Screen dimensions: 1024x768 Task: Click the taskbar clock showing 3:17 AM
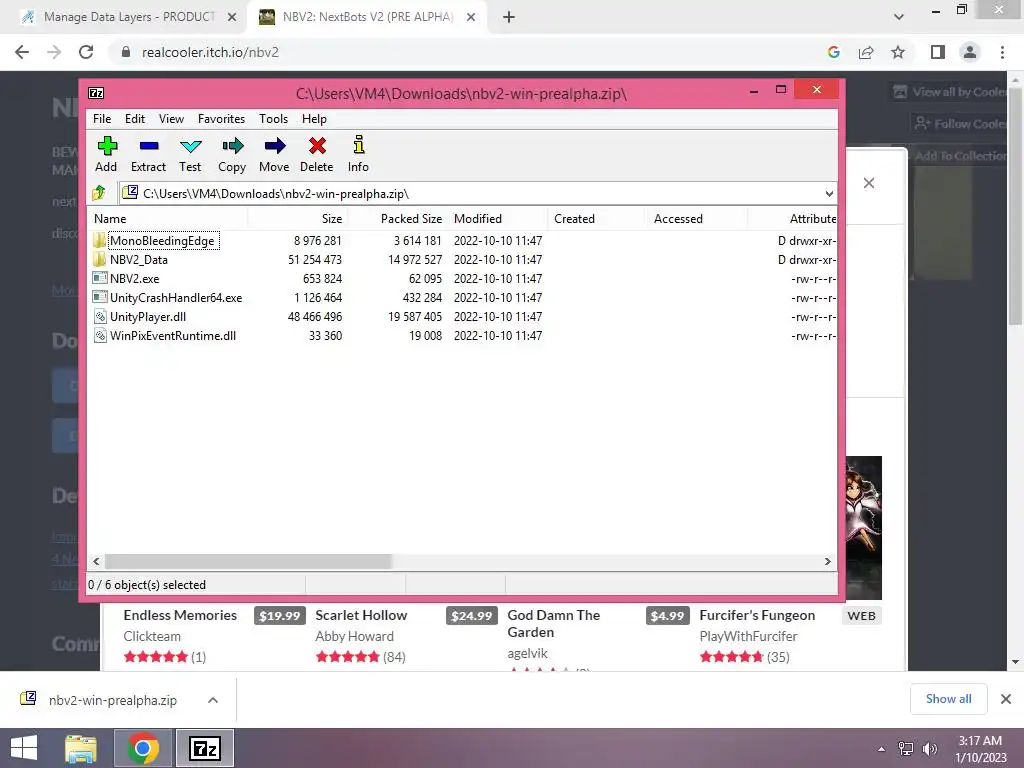click(x=980, y=749)
